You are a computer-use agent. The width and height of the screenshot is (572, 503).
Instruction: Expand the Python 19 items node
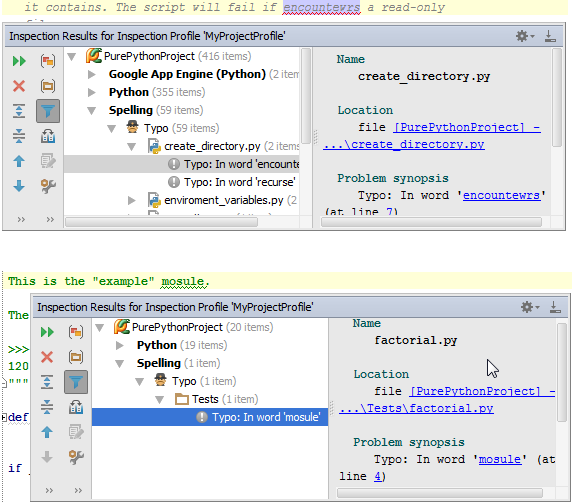[x=120, y=345]
